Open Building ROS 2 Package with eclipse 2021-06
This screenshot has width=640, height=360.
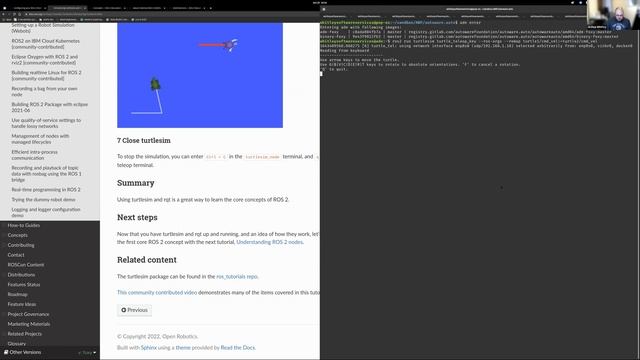[49, 107]
